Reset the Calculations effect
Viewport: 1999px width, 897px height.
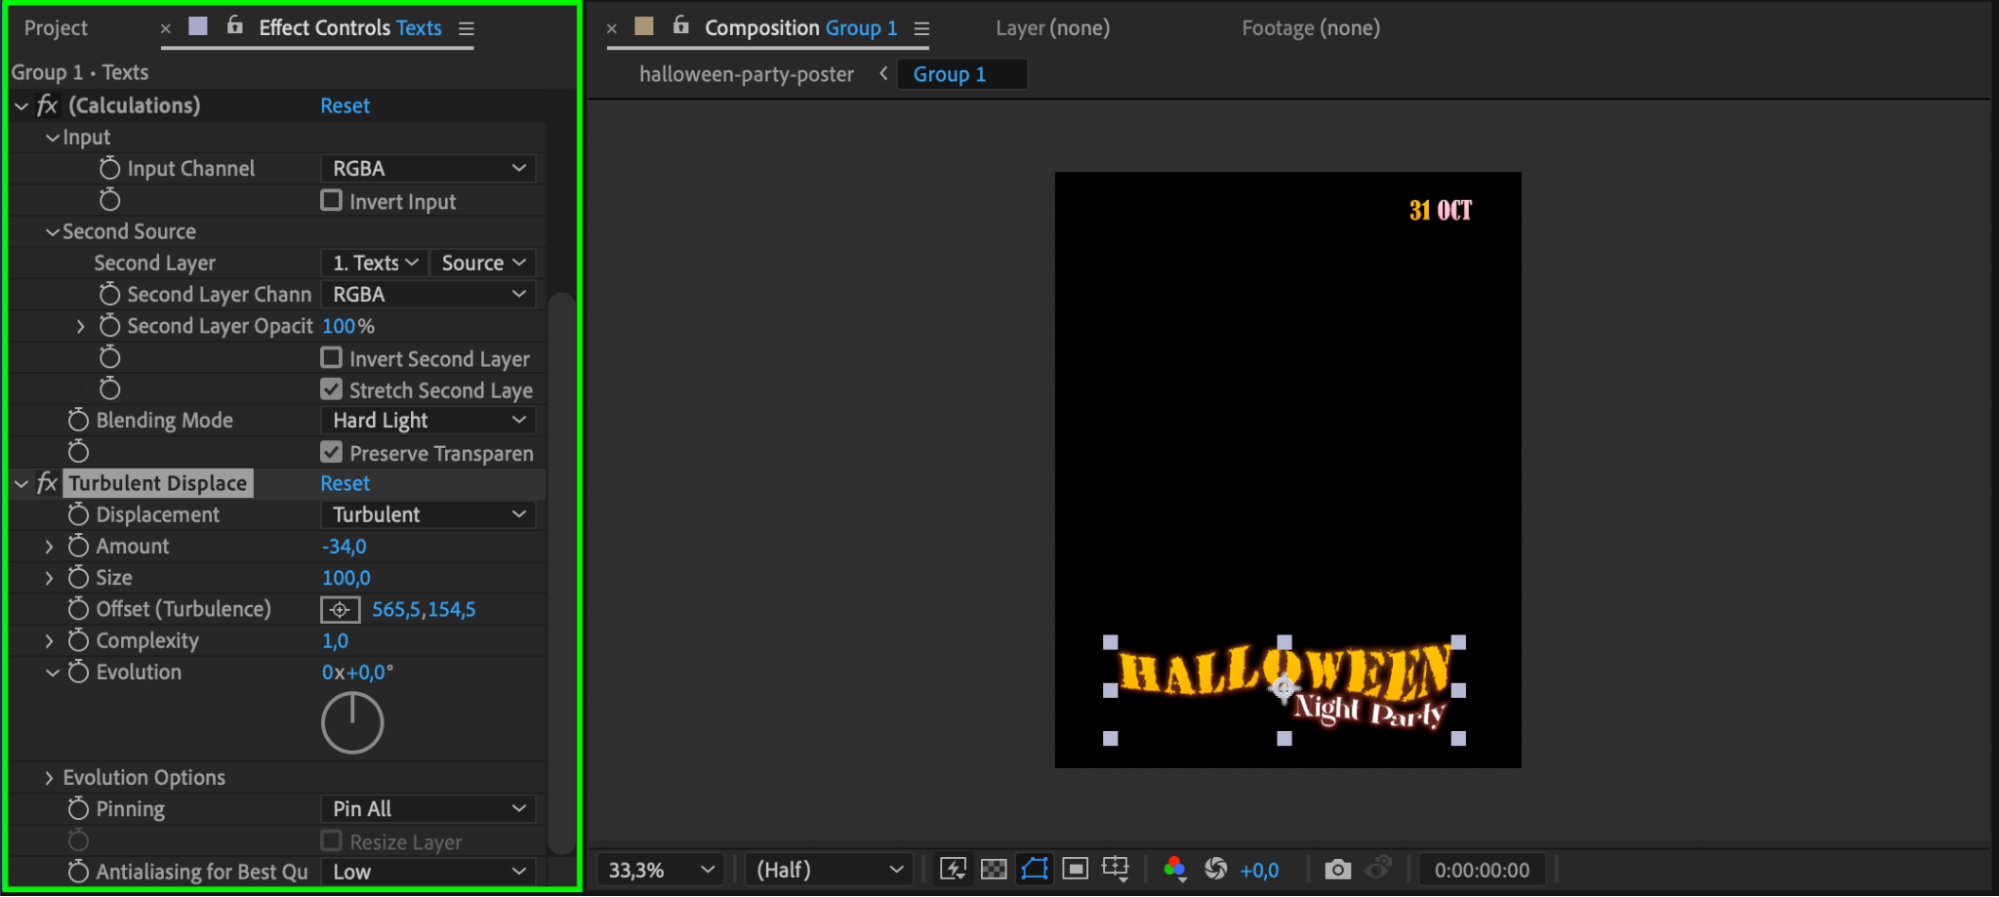(345, 105)
